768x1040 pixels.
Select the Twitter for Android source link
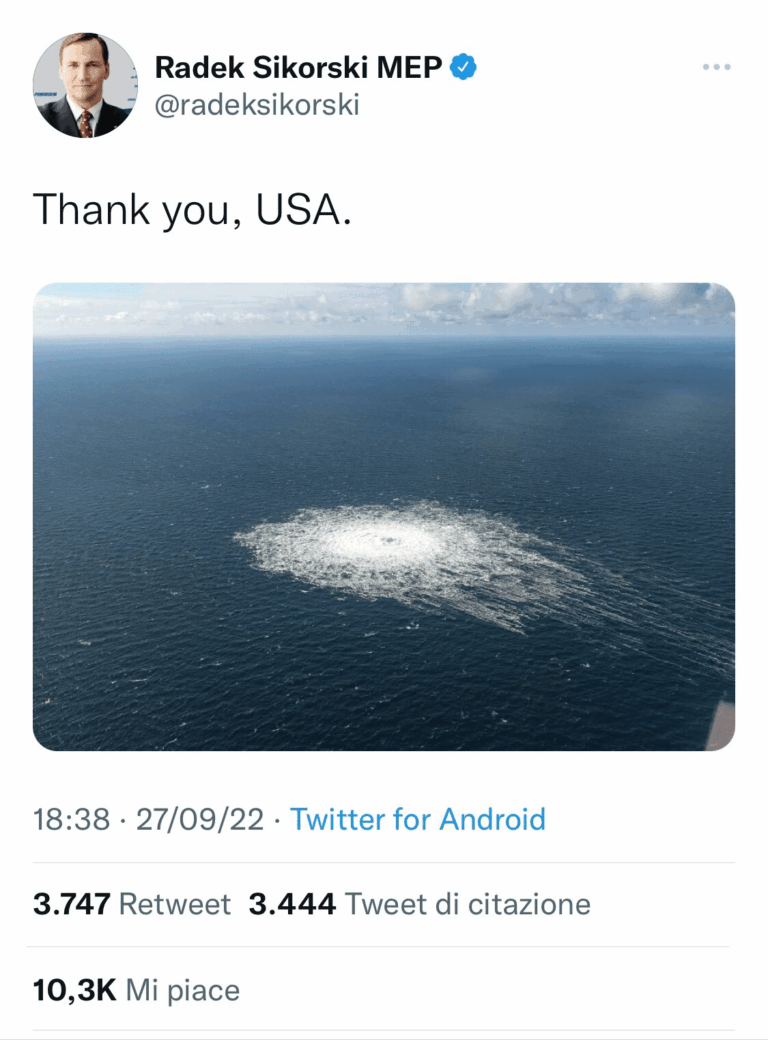[x=417, y=819]
